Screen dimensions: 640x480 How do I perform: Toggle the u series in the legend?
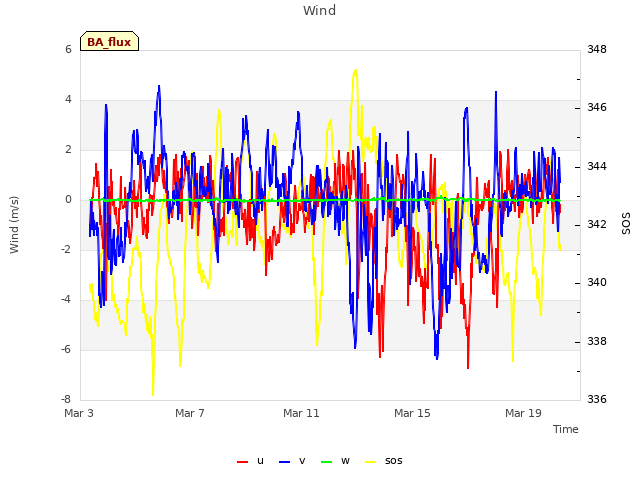tap(250, 461)
